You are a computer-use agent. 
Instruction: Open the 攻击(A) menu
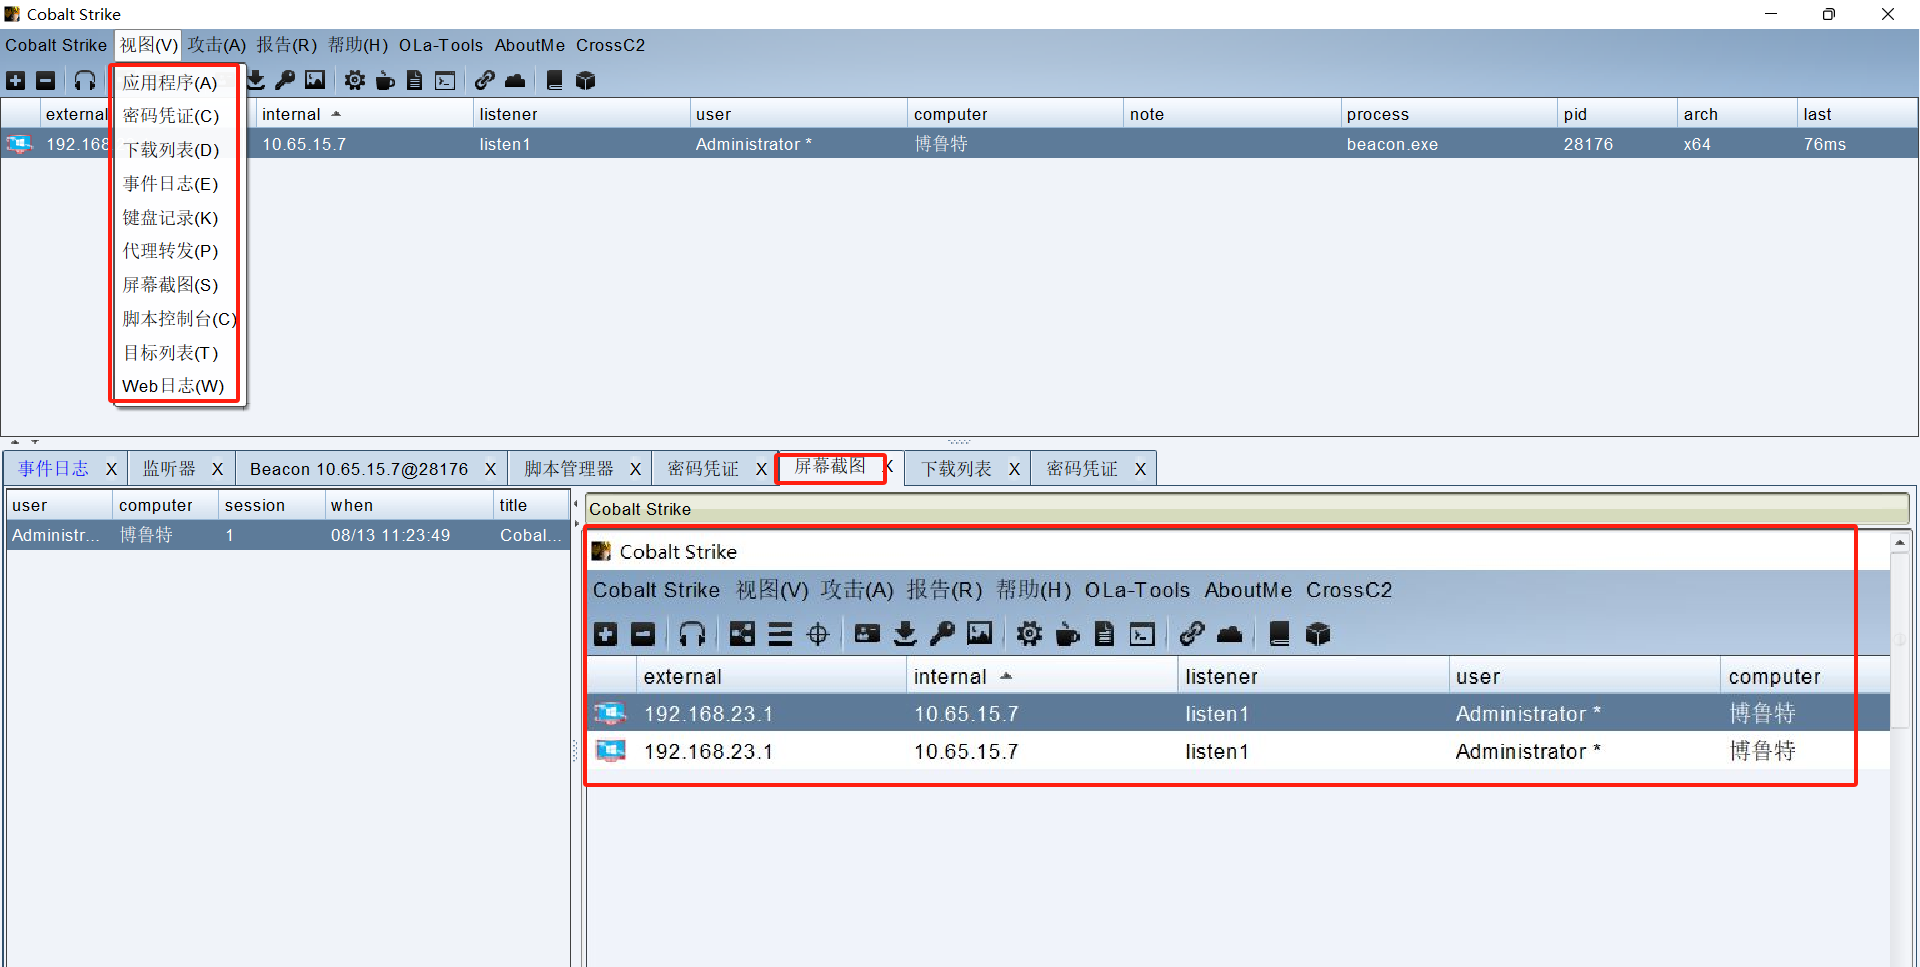pyautogui.click(x=217, y=45)
